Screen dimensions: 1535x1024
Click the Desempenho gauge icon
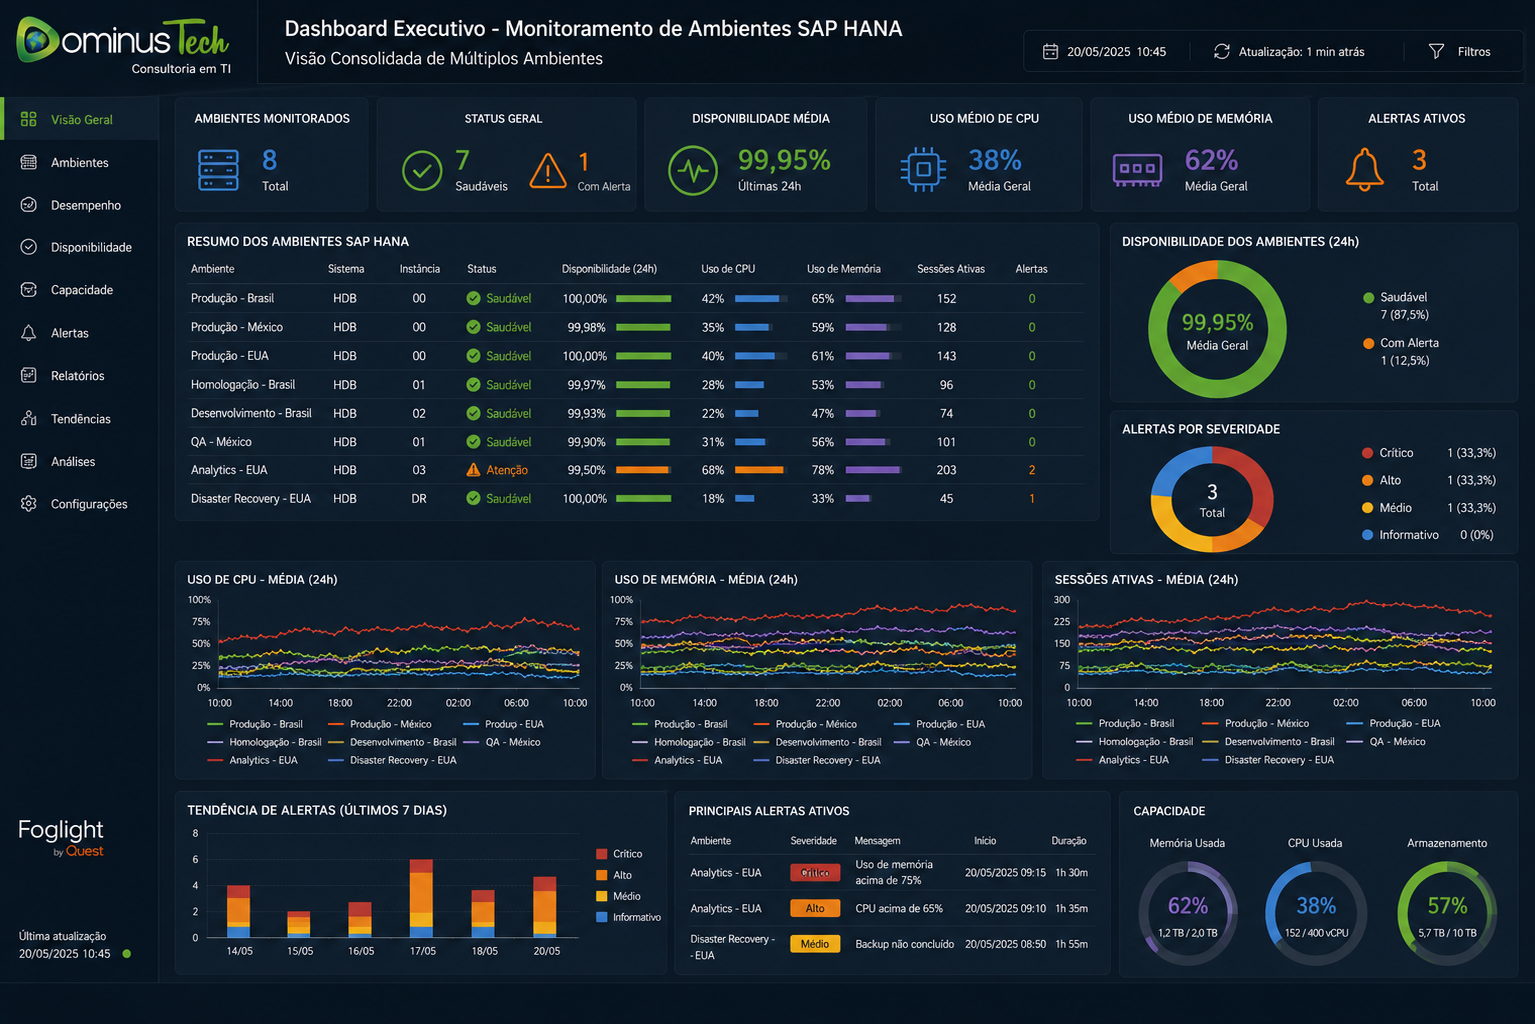pyautogui.click(x=29, y=205)
